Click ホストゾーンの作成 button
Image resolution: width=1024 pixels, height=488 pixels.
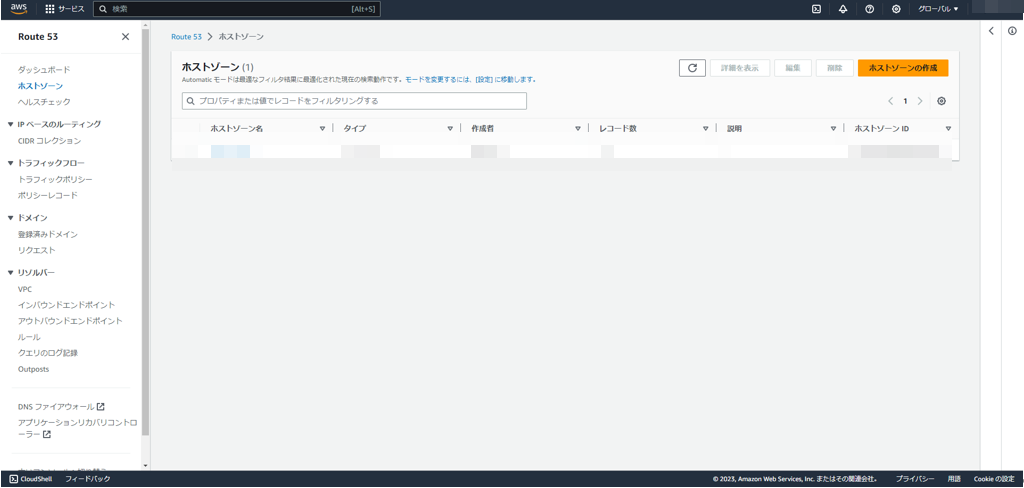coord(903,68)
